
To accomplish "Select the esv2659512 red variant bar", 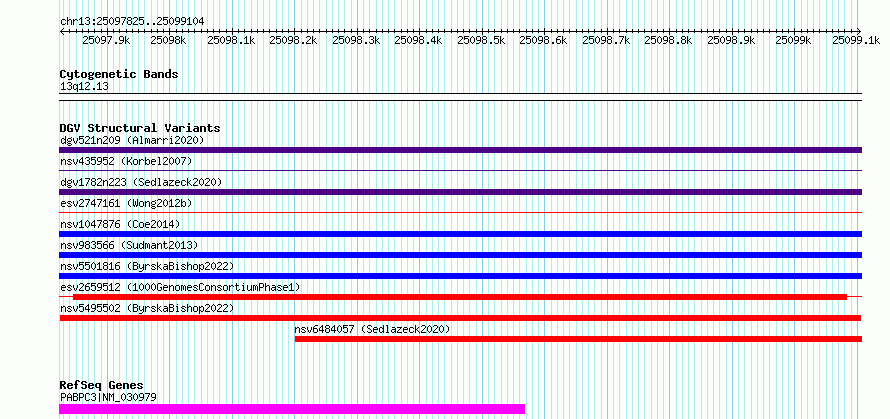I will click(460, 297).
